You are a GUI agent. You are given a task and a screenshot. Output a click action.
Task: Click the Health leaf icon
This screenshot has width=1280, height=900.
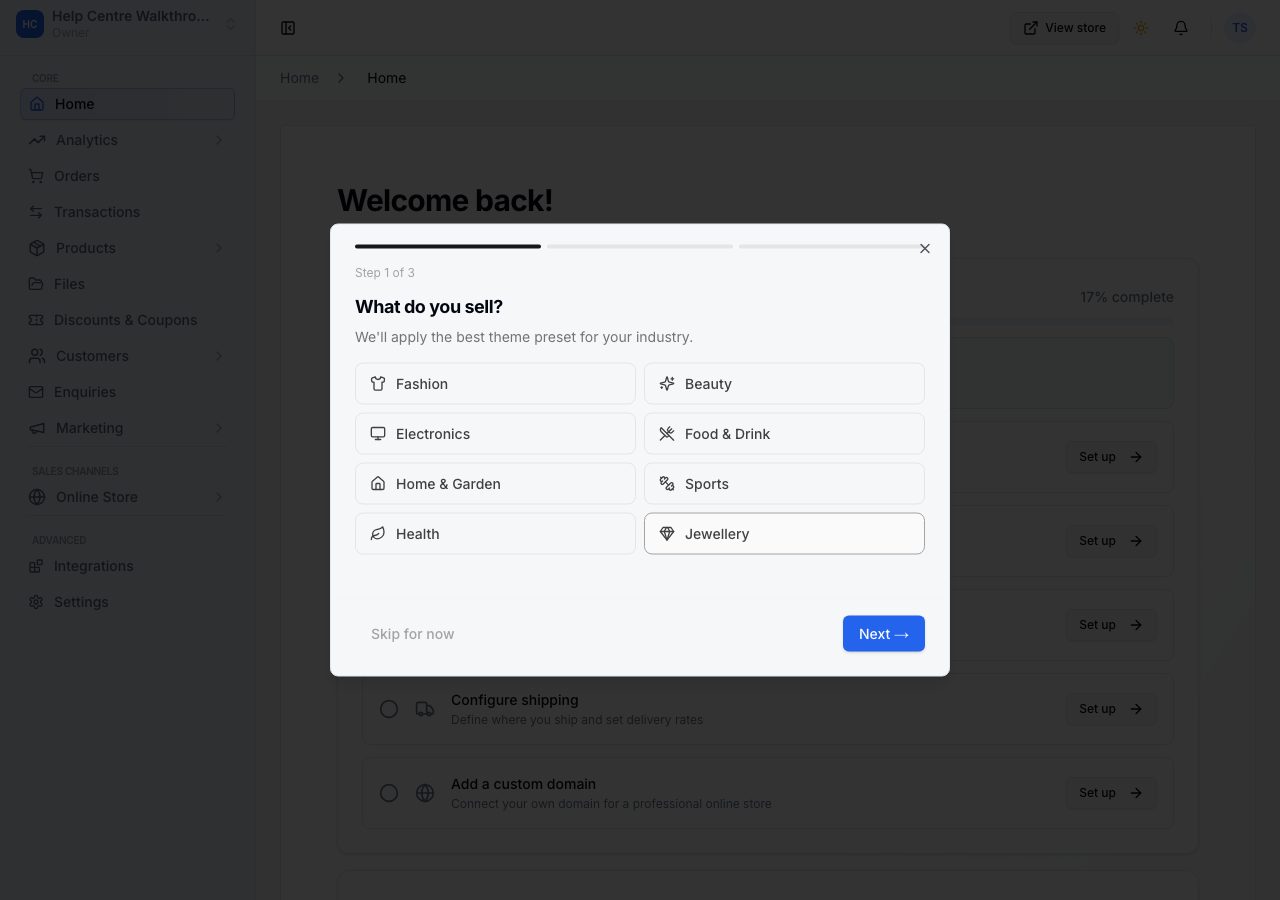tap(378, 534)
